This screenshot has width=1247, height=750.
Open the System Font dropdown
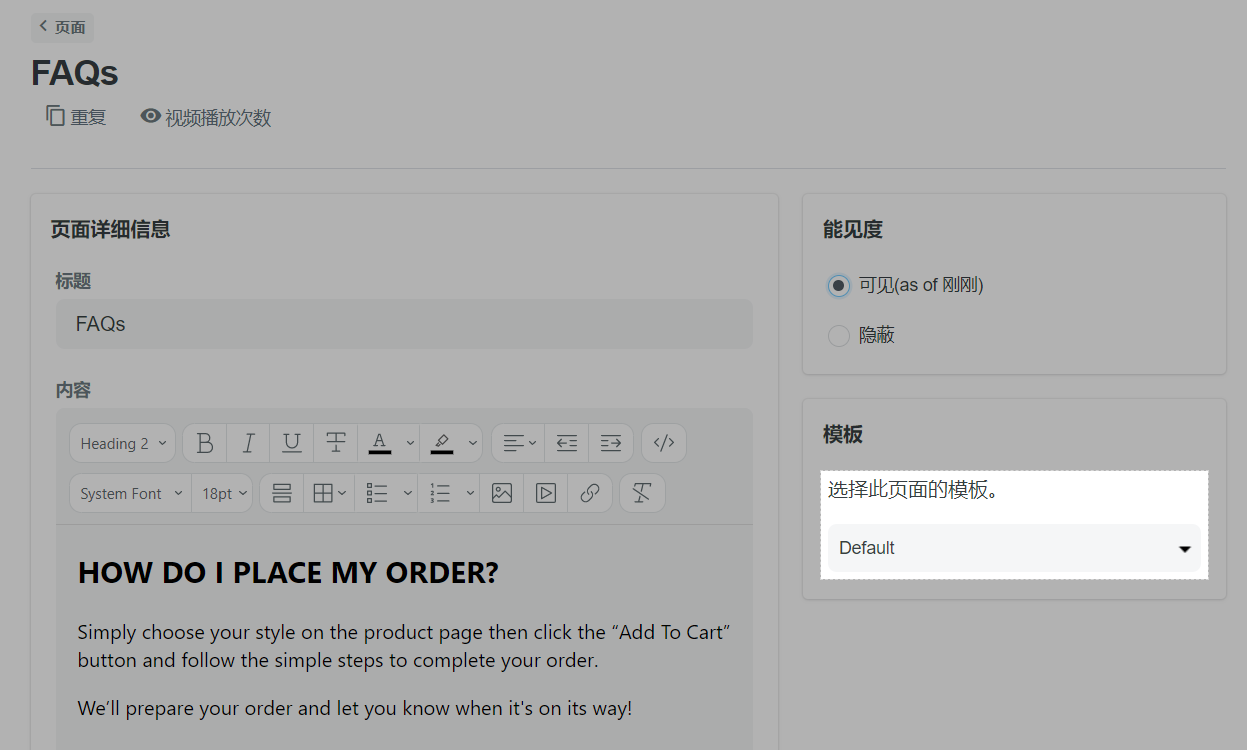pos(130,493)
